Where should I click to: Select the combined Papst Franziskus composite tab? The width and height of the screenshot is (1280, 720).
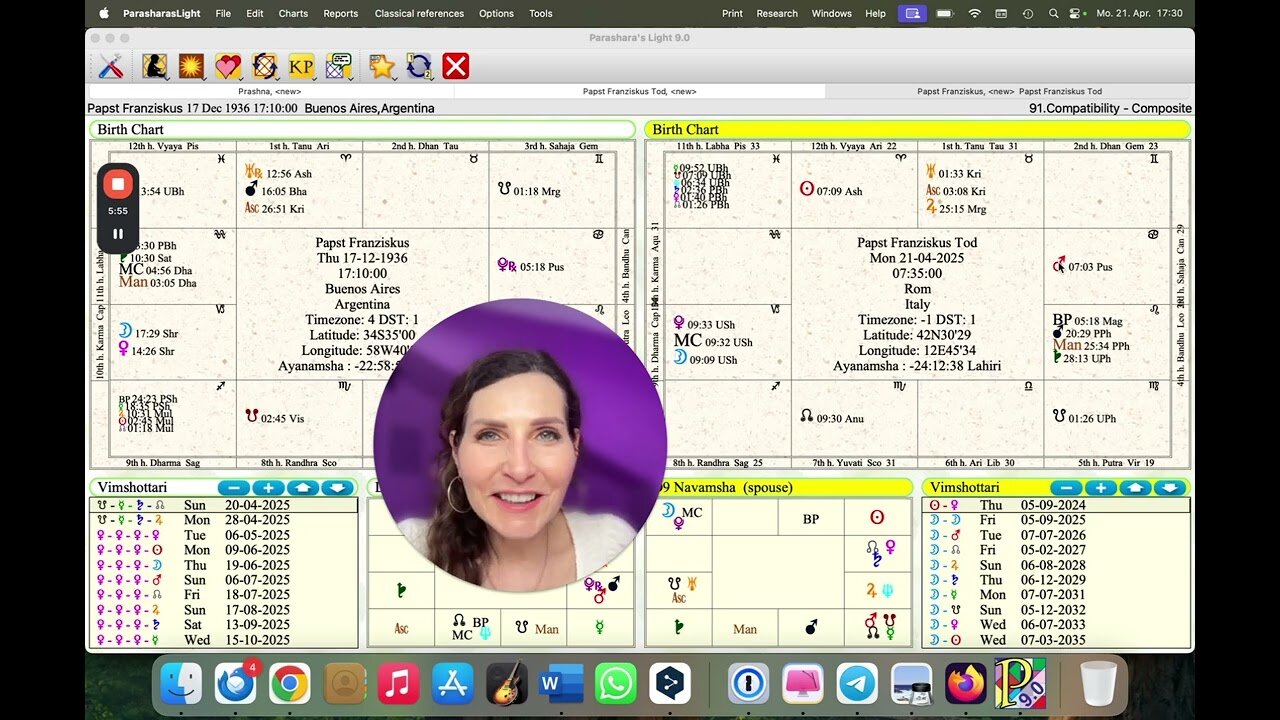click(1010, 91)
